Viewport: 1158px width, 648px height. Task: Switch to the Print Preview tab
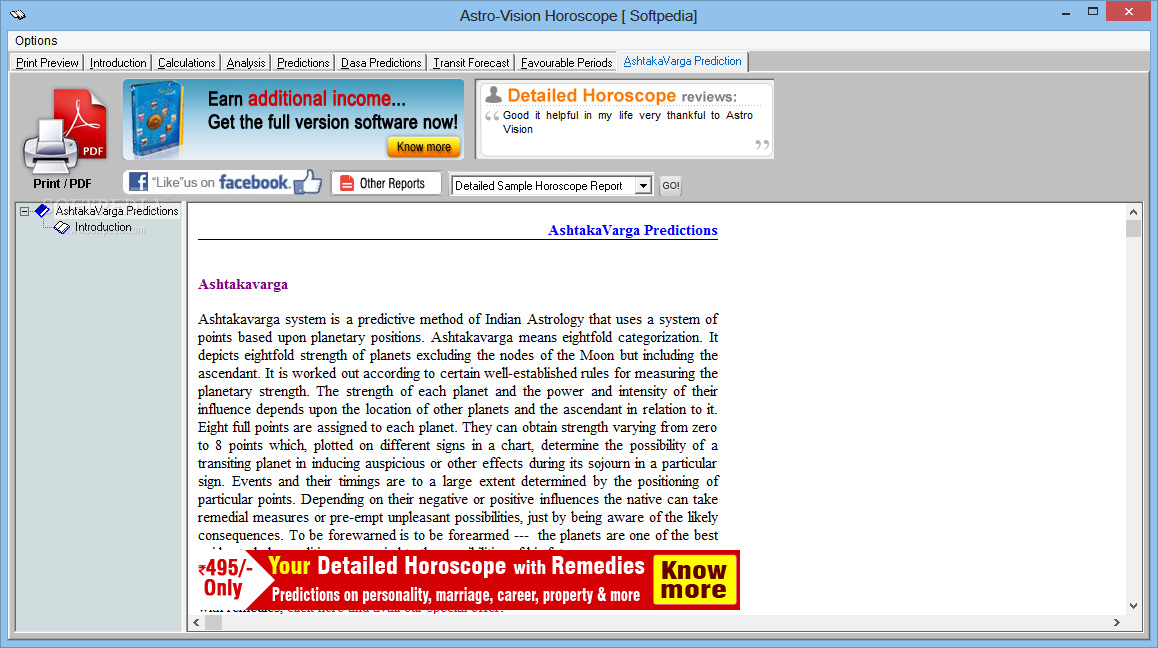click(47, 63)
